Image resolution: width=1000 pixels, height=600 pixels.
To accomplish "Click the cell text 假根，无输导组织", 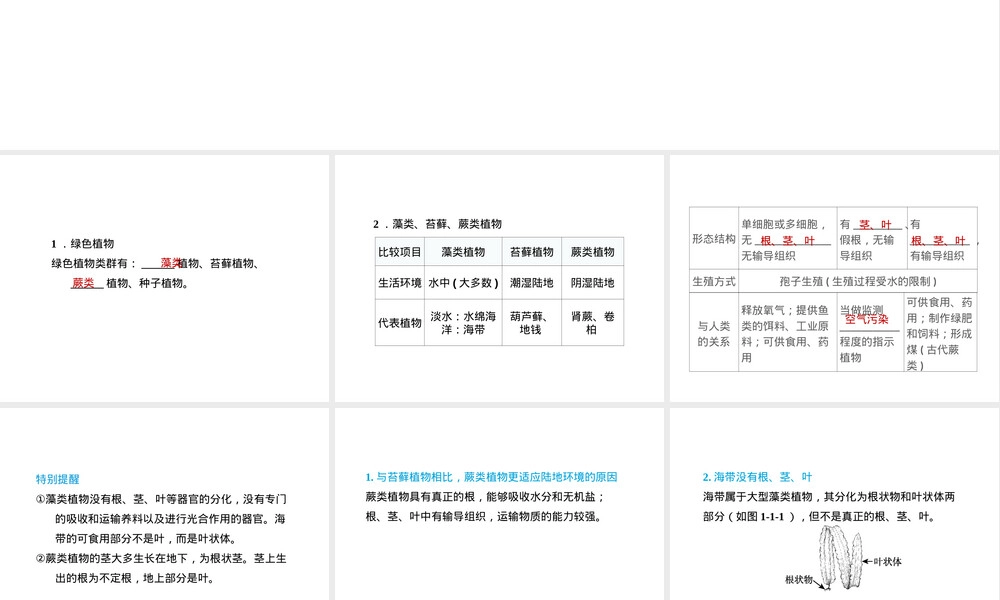I will (867, 247).
